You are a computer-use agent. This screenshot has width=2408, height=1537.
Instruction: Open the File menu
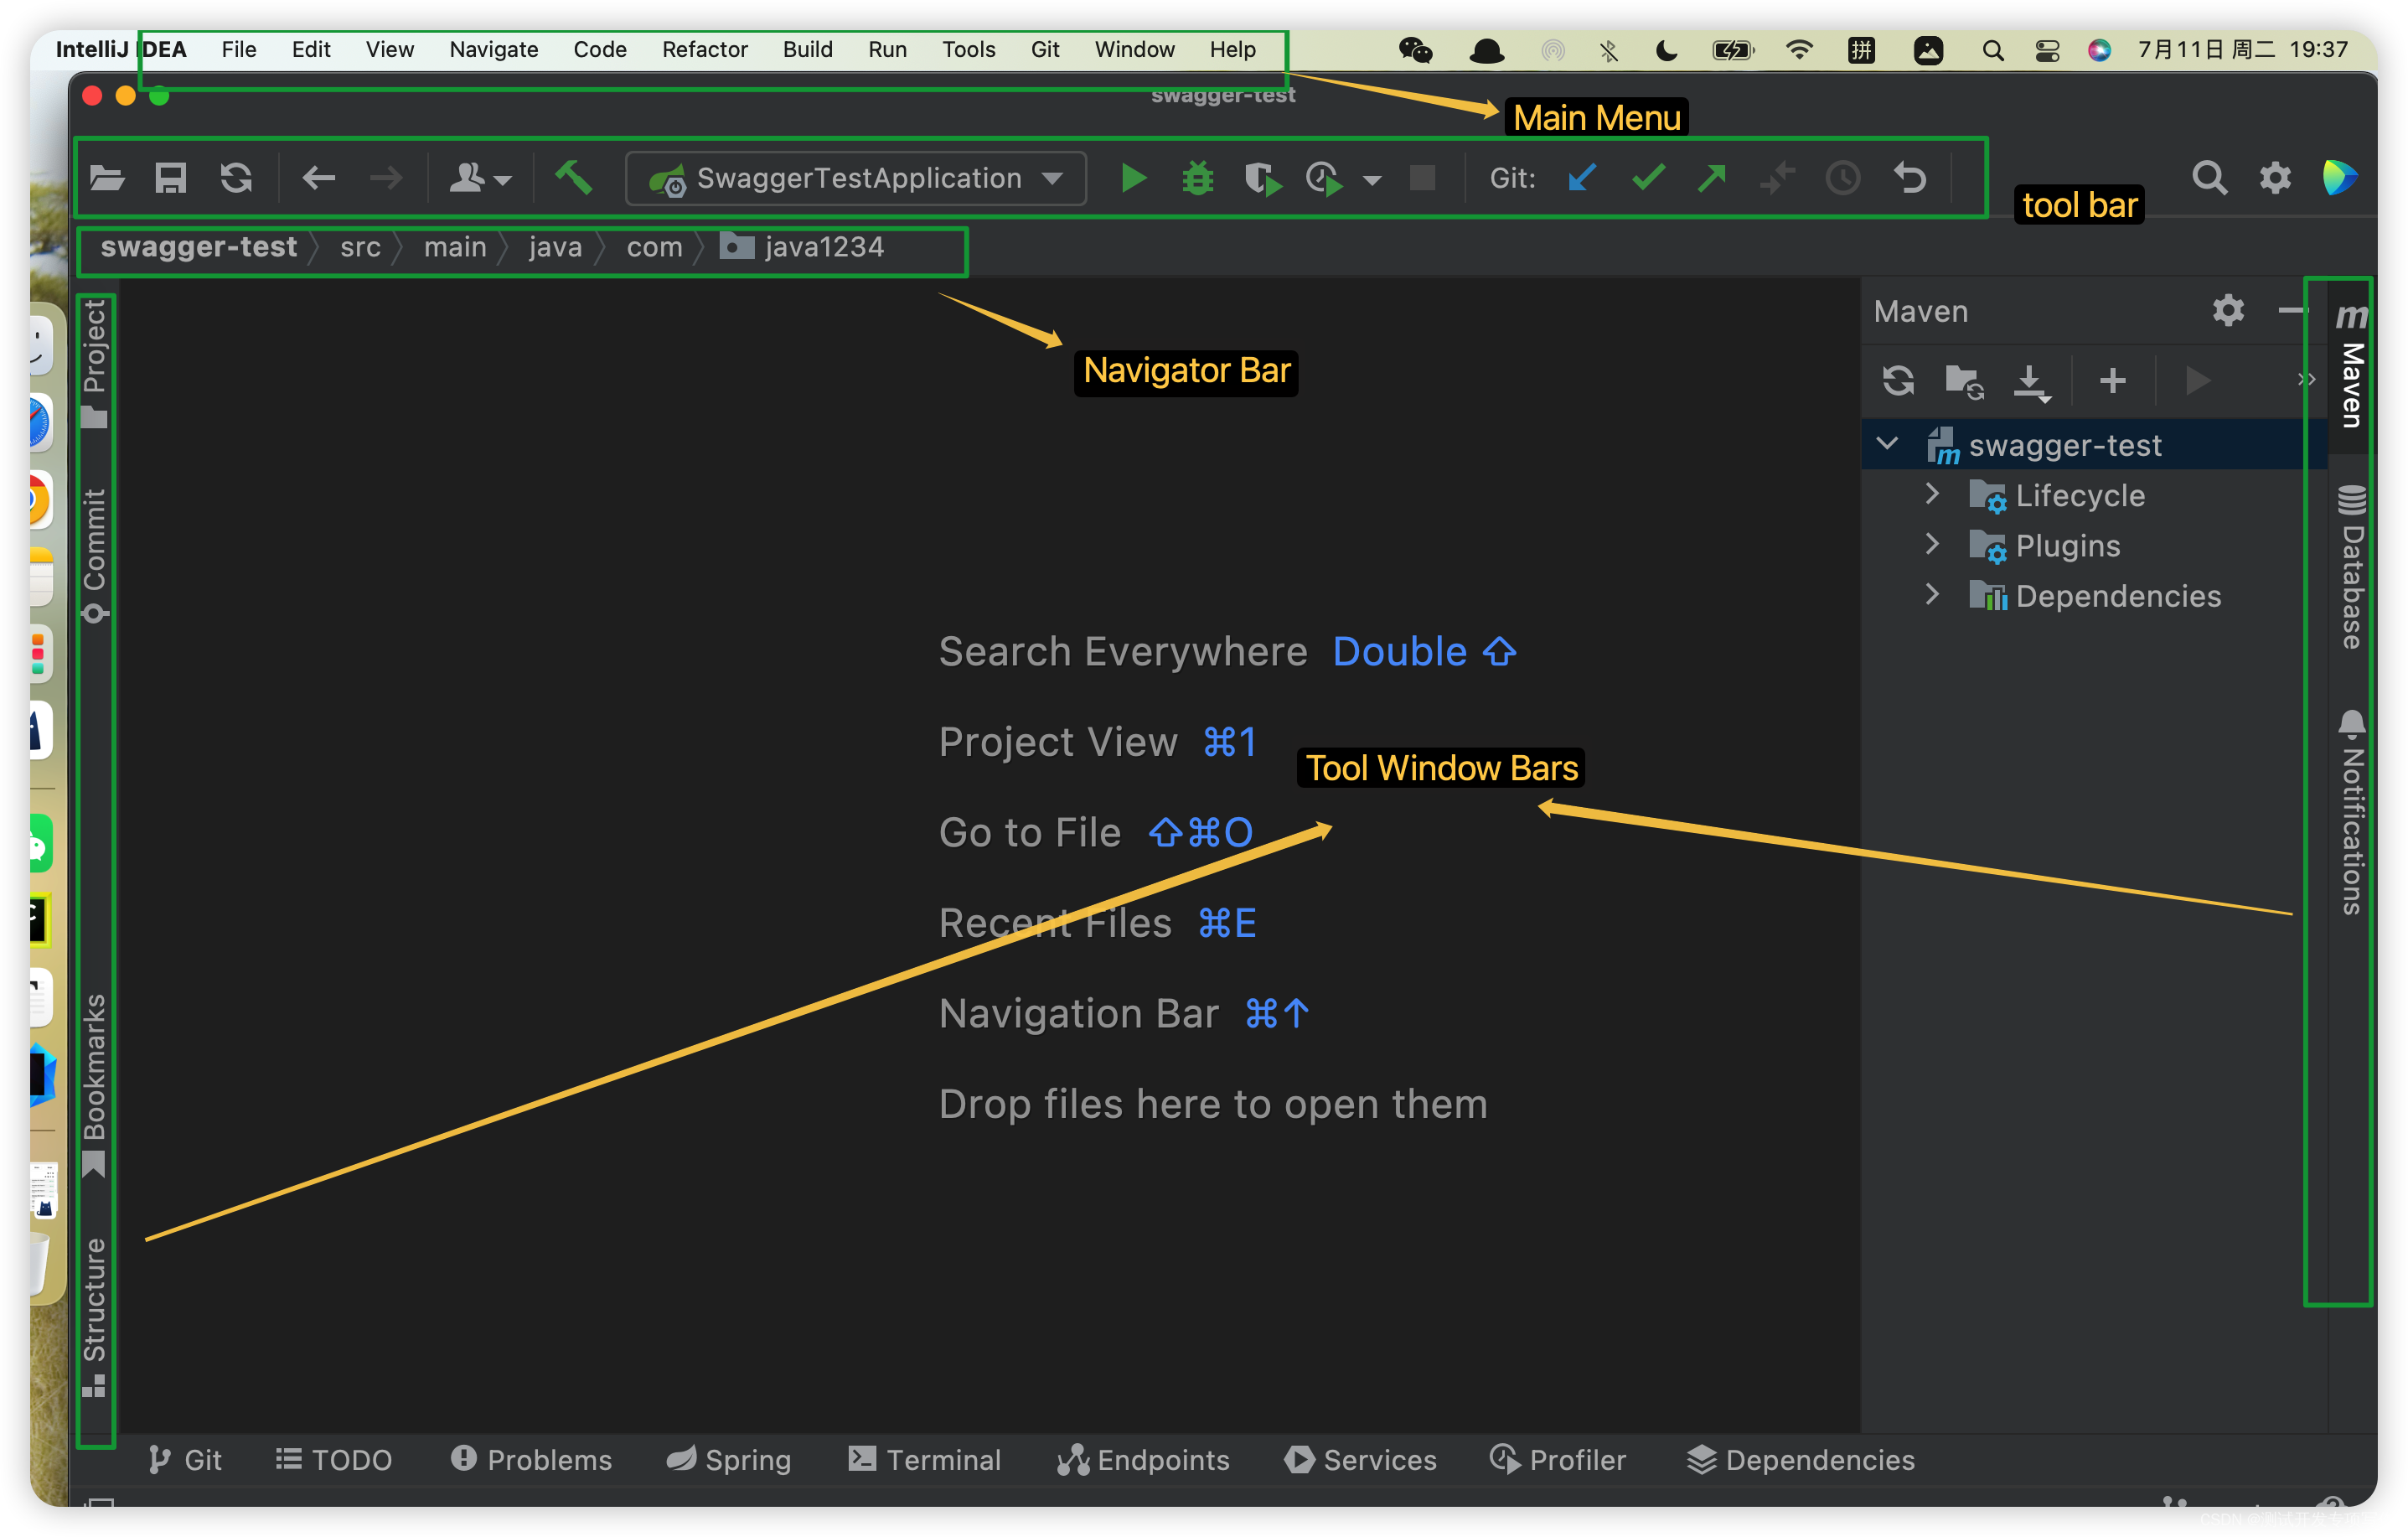(239, 49)
